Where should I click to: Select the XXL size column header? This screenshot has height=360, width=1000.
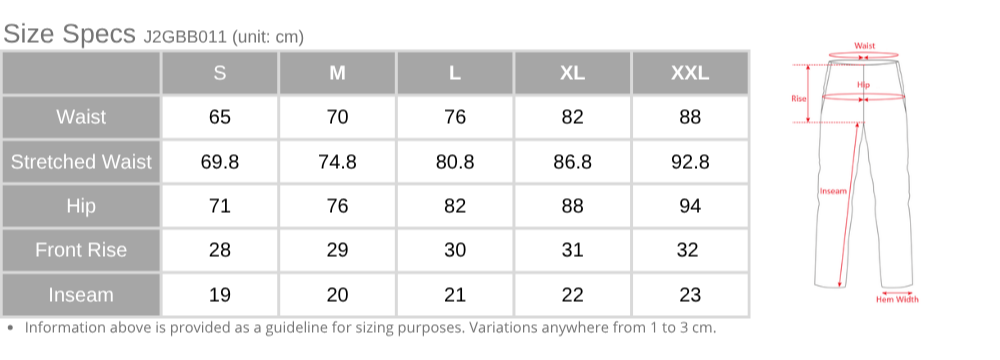[x=690, y=73]
